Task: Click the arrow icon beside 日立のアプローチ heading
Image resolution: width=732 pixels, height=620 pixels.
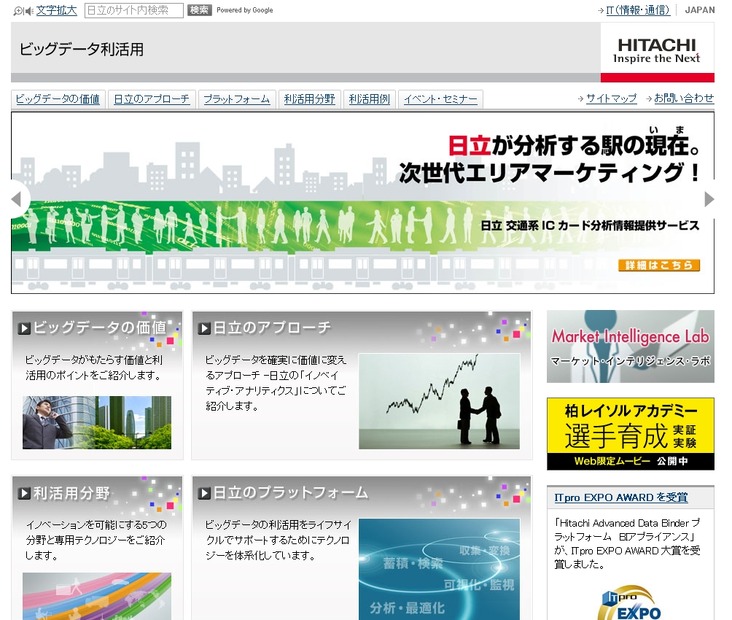Action: coord(204,329)
